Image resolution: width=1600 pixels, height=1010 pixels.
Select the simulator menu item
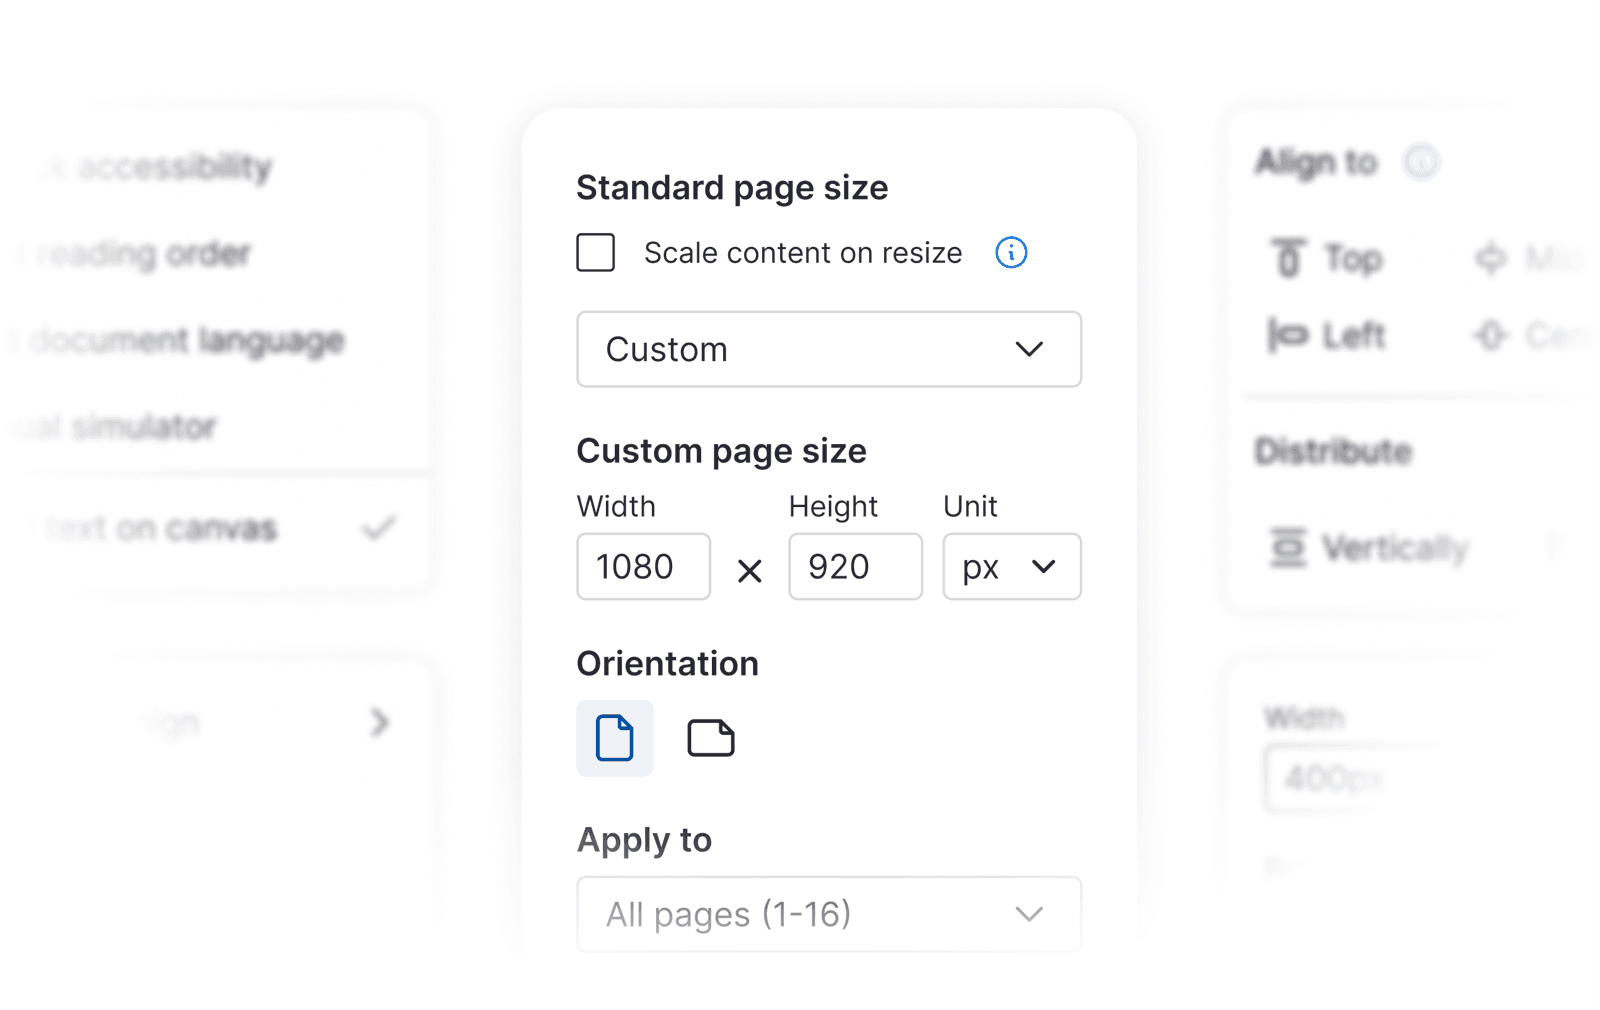point(117,427)
